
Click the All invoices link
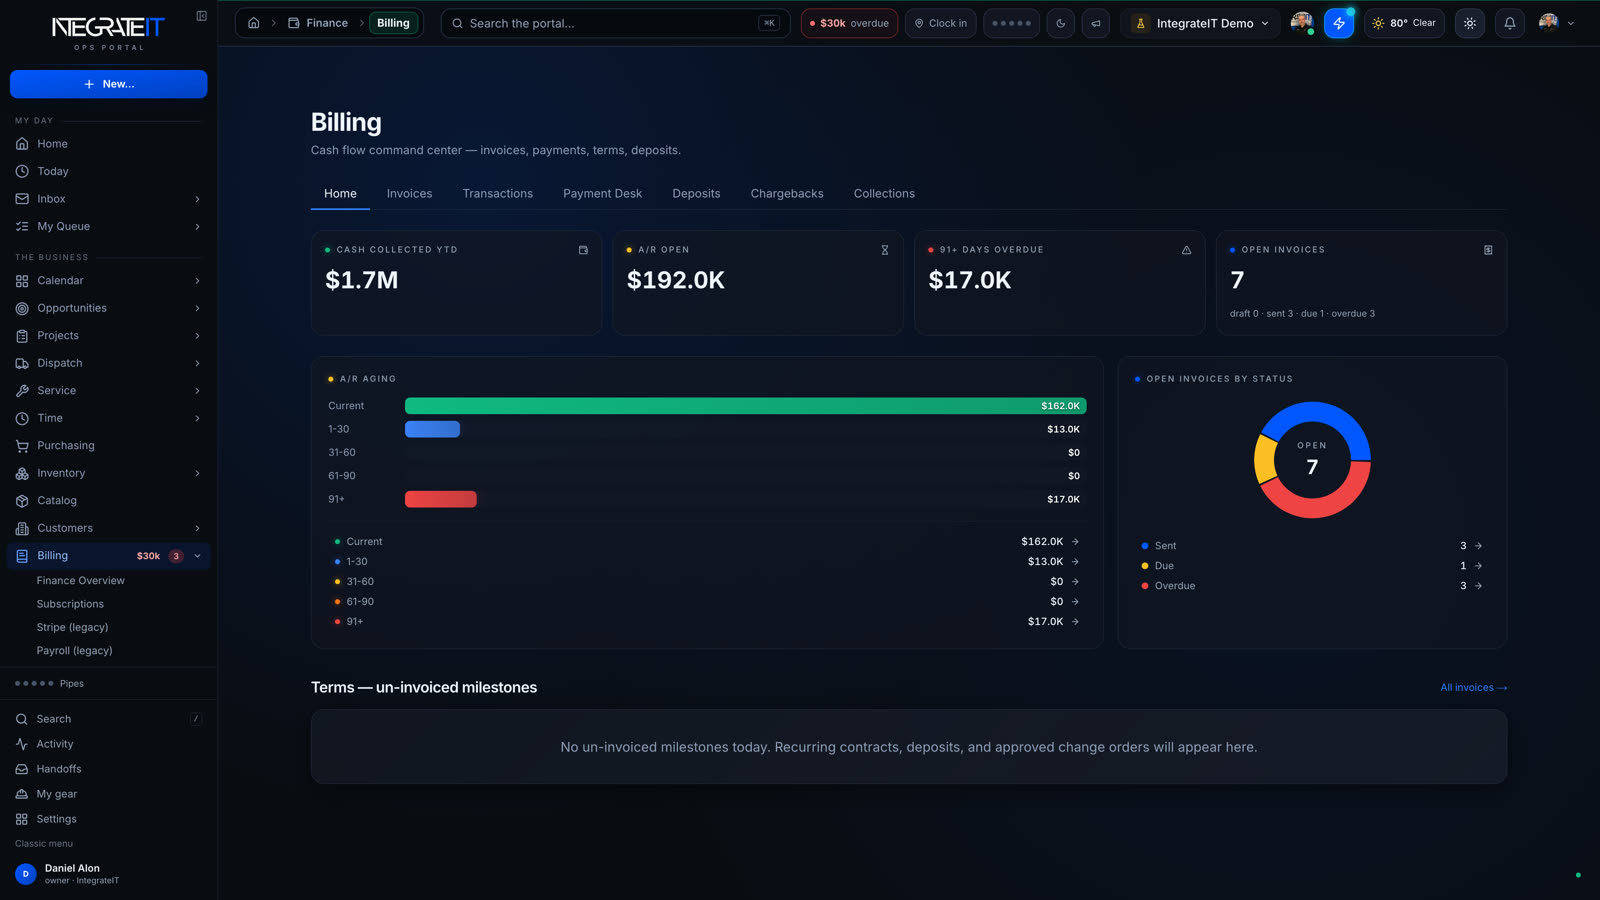click(x=1473, y=688)
